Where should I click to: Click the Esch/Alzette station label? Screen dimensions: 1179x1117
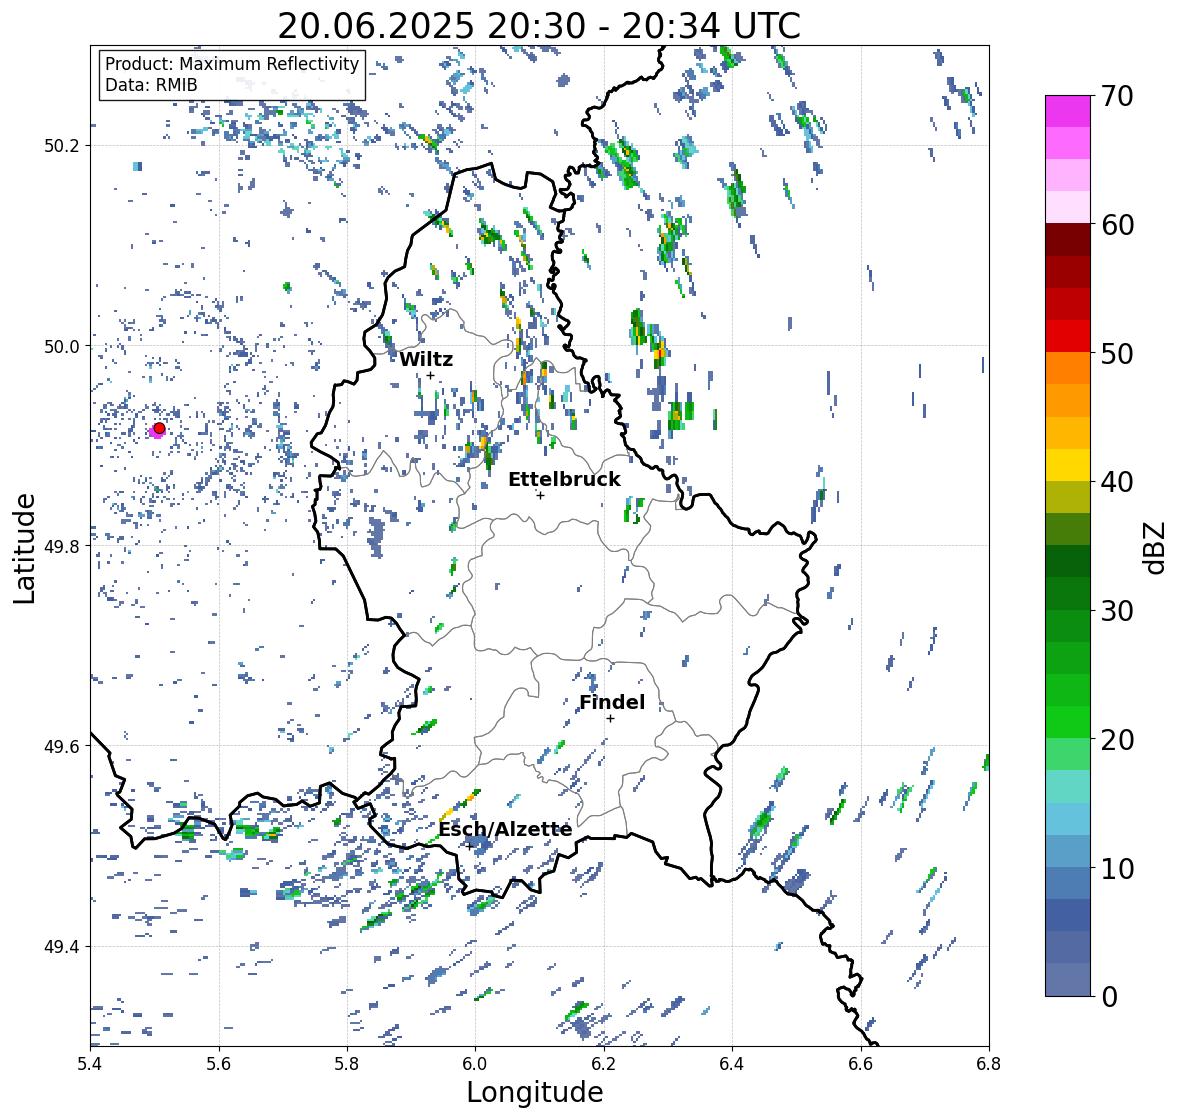(x=505, y=829)
